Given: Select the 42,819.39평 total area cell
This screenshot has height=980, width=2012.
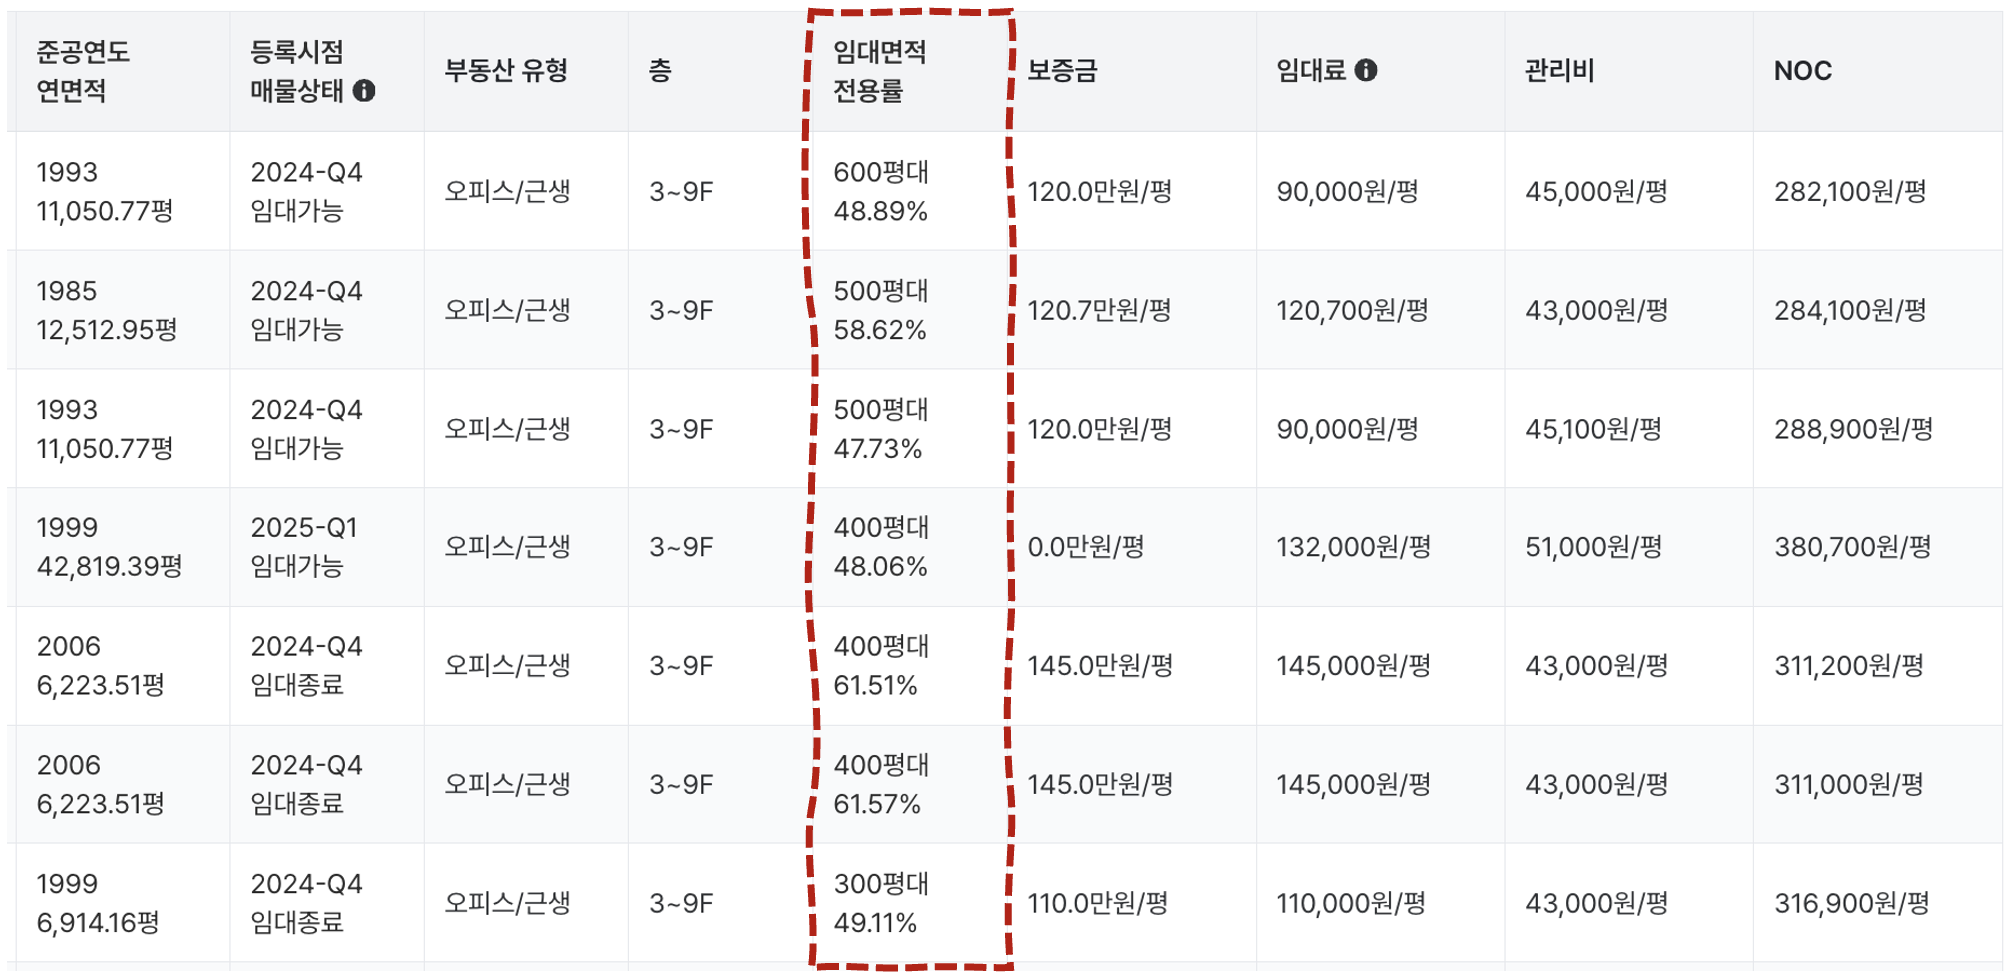Looking at the screenshot, I should point(109,567).
